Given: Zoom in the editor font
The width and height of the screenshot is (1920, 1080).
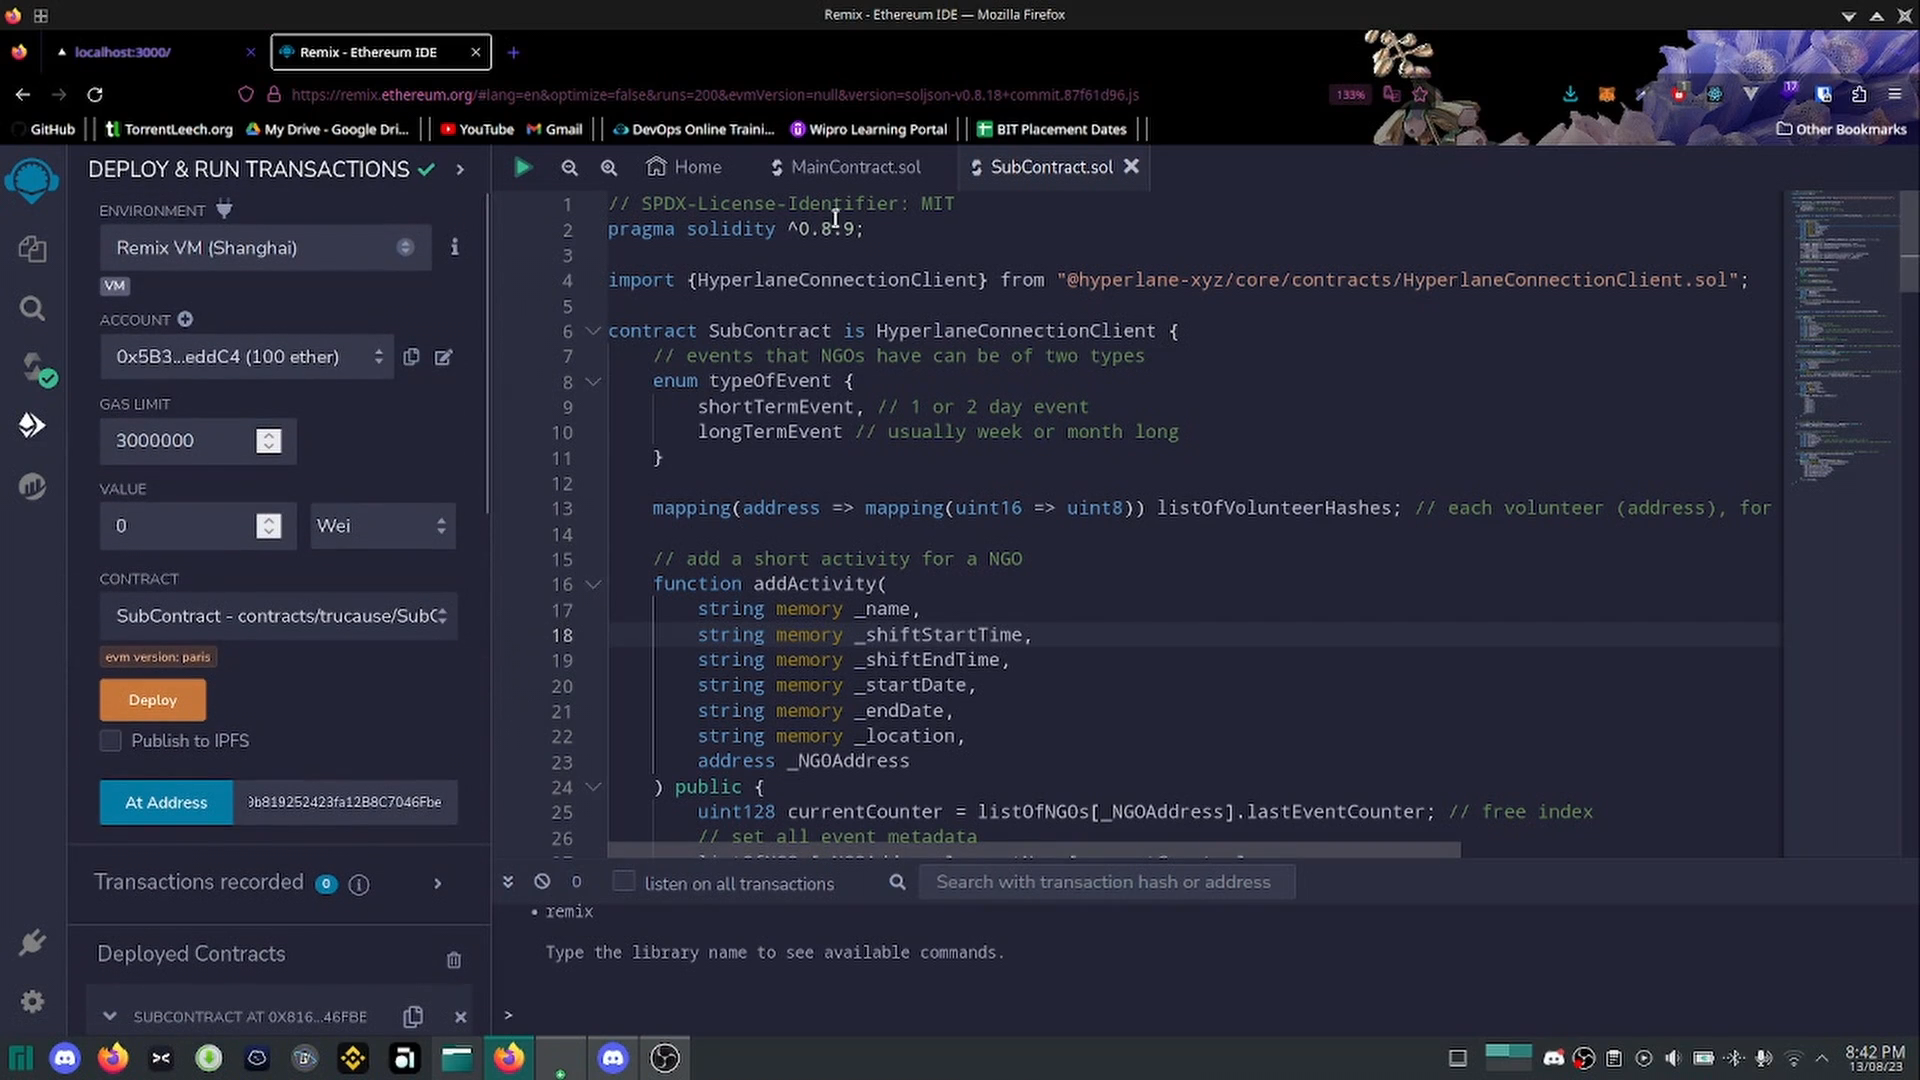Looking at the screenshot, I should pos(608,167).
